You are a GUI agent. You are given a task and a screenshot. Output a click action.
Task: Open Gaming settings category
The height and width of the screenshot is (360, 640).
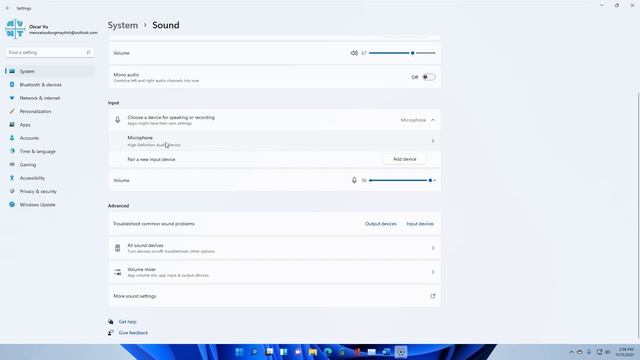tap(50, 164)
